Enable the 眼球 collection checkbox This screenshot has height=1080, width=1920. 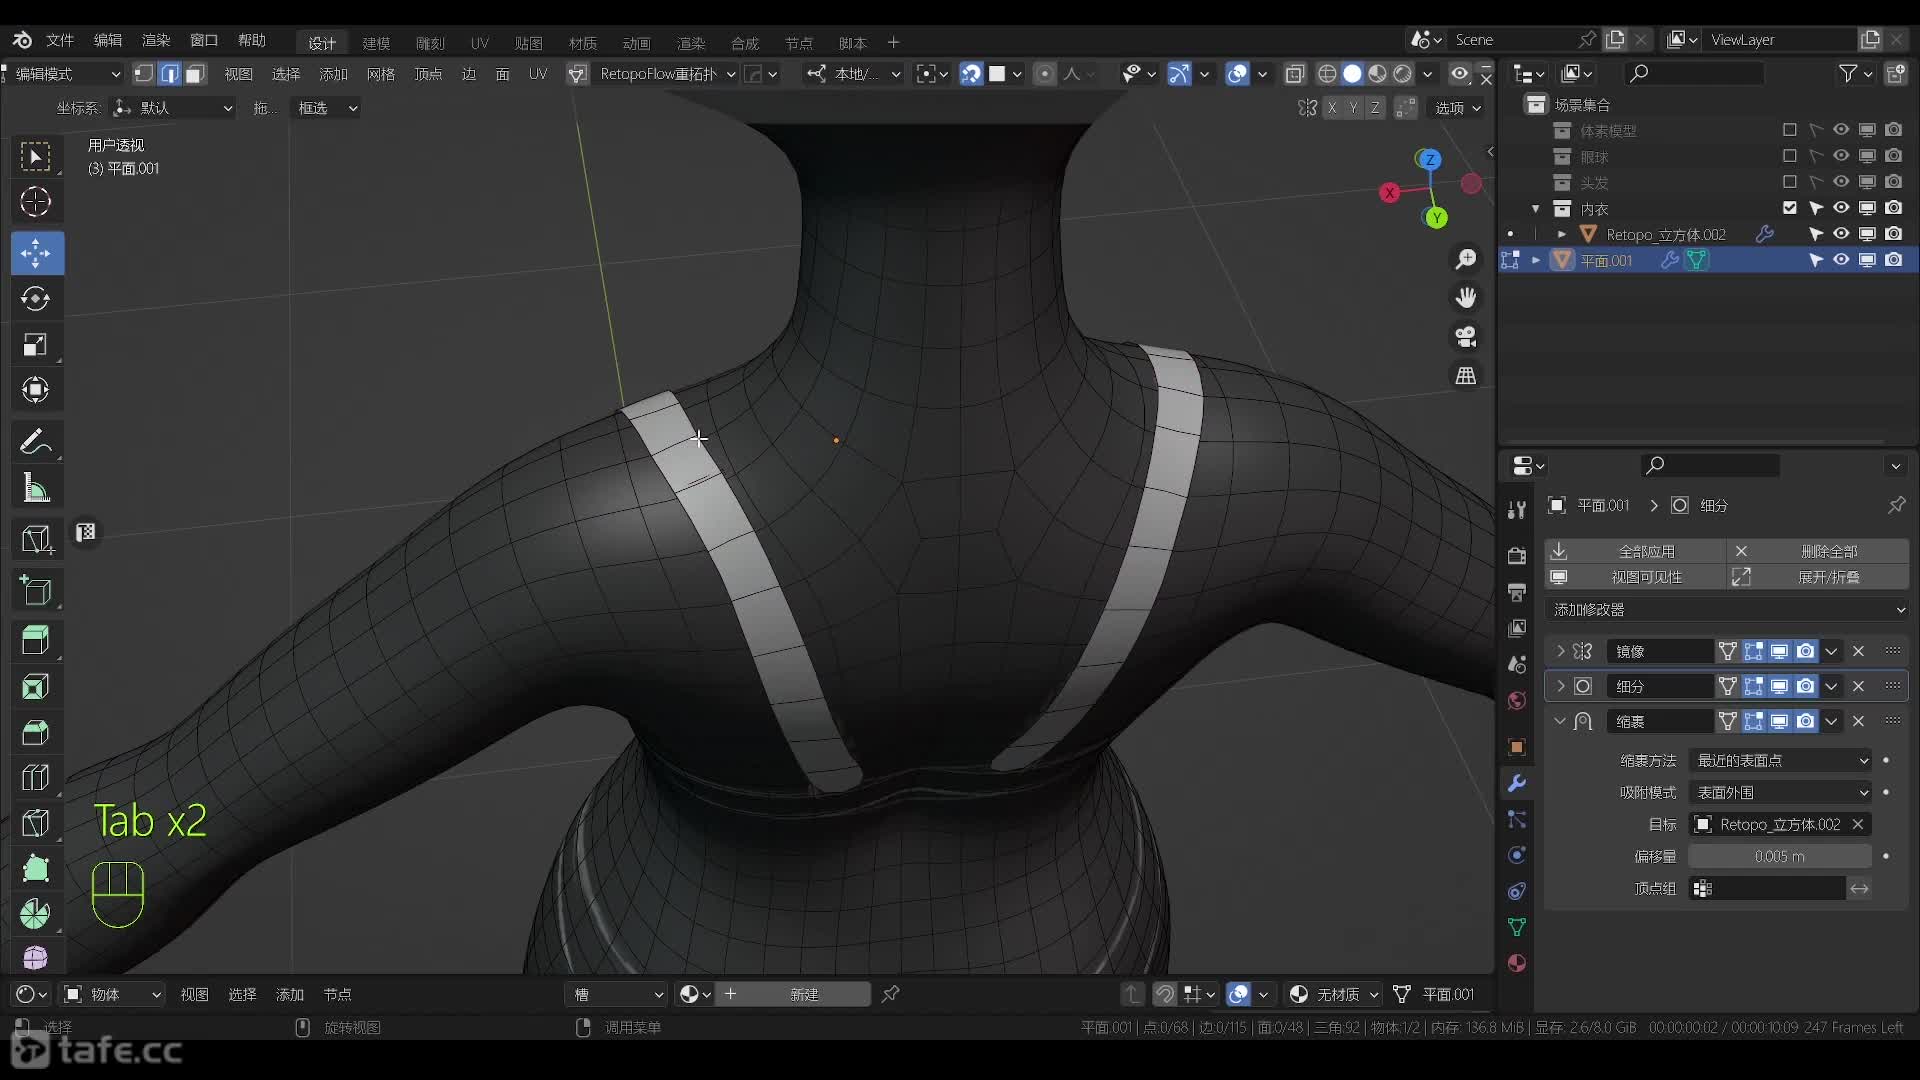coord(1790,156)
